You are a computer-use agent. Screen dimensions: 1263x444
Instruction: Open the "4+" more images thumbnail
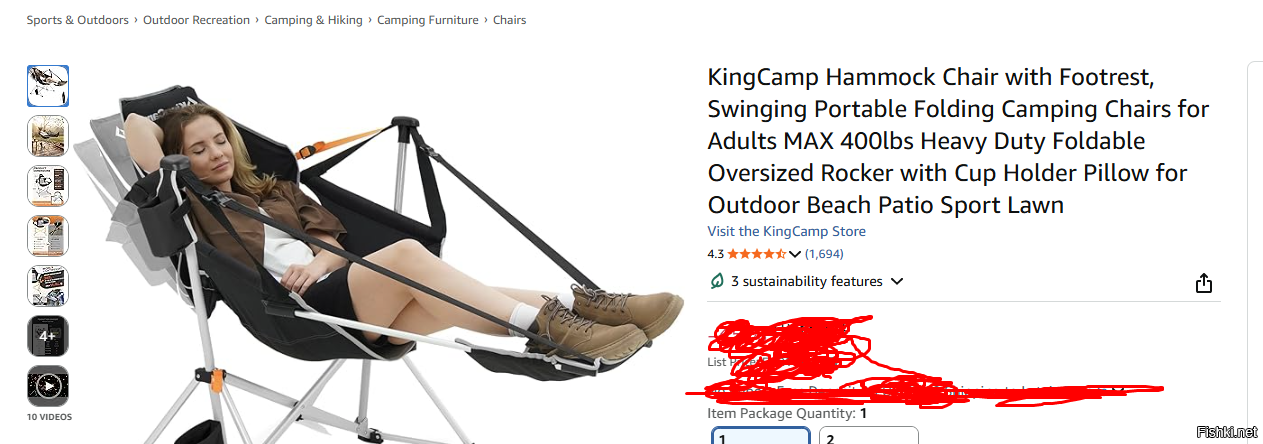48,336
